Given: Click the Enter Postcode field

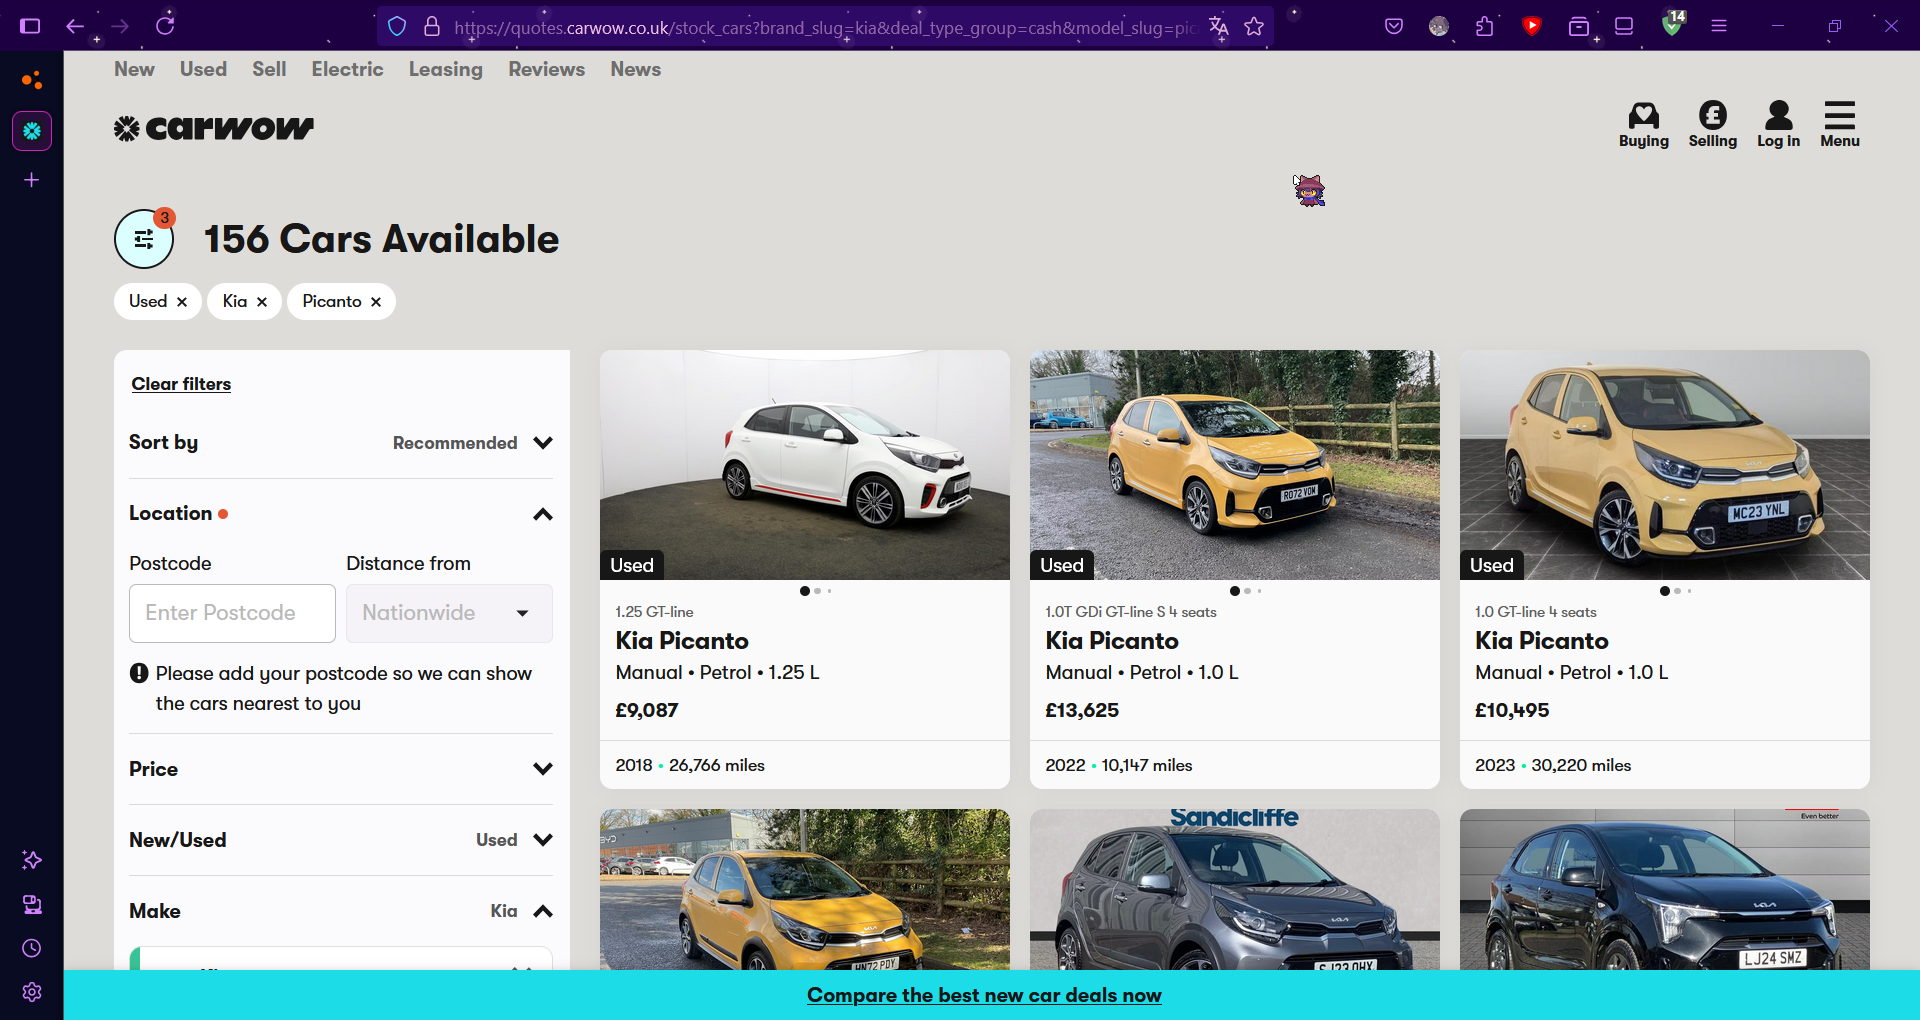Looking at the screenshot, I should [232, 613].
